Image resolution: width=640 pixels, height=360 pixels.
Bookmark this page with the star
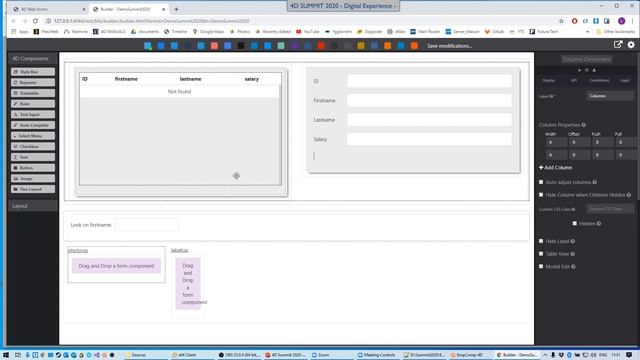[x=561, y=21]
